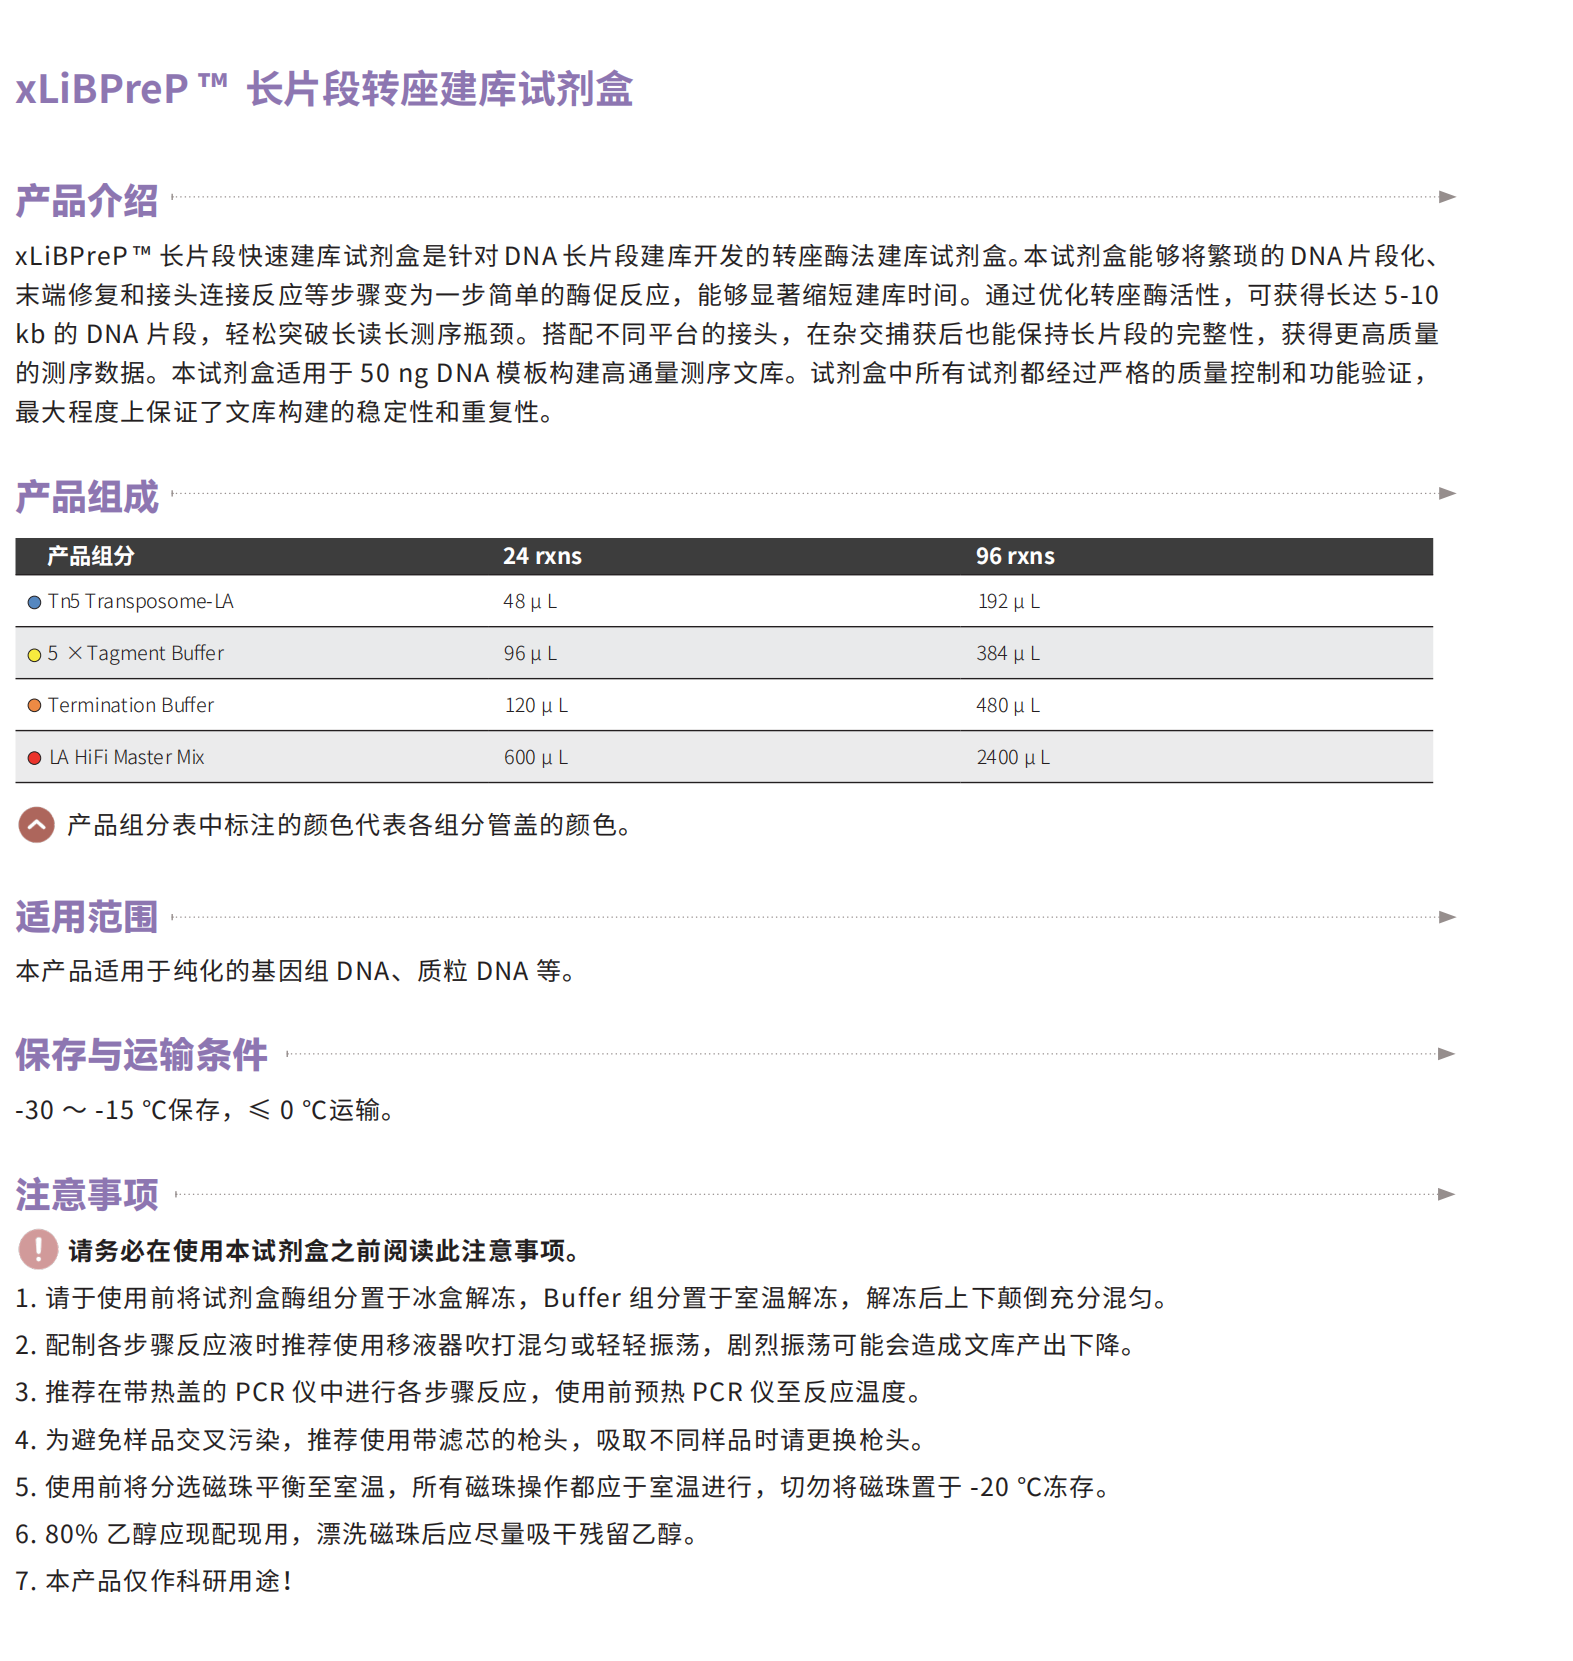
Task: Click the arrow at end of 产品介绍 line
Action: click(x=1447, y=197)
